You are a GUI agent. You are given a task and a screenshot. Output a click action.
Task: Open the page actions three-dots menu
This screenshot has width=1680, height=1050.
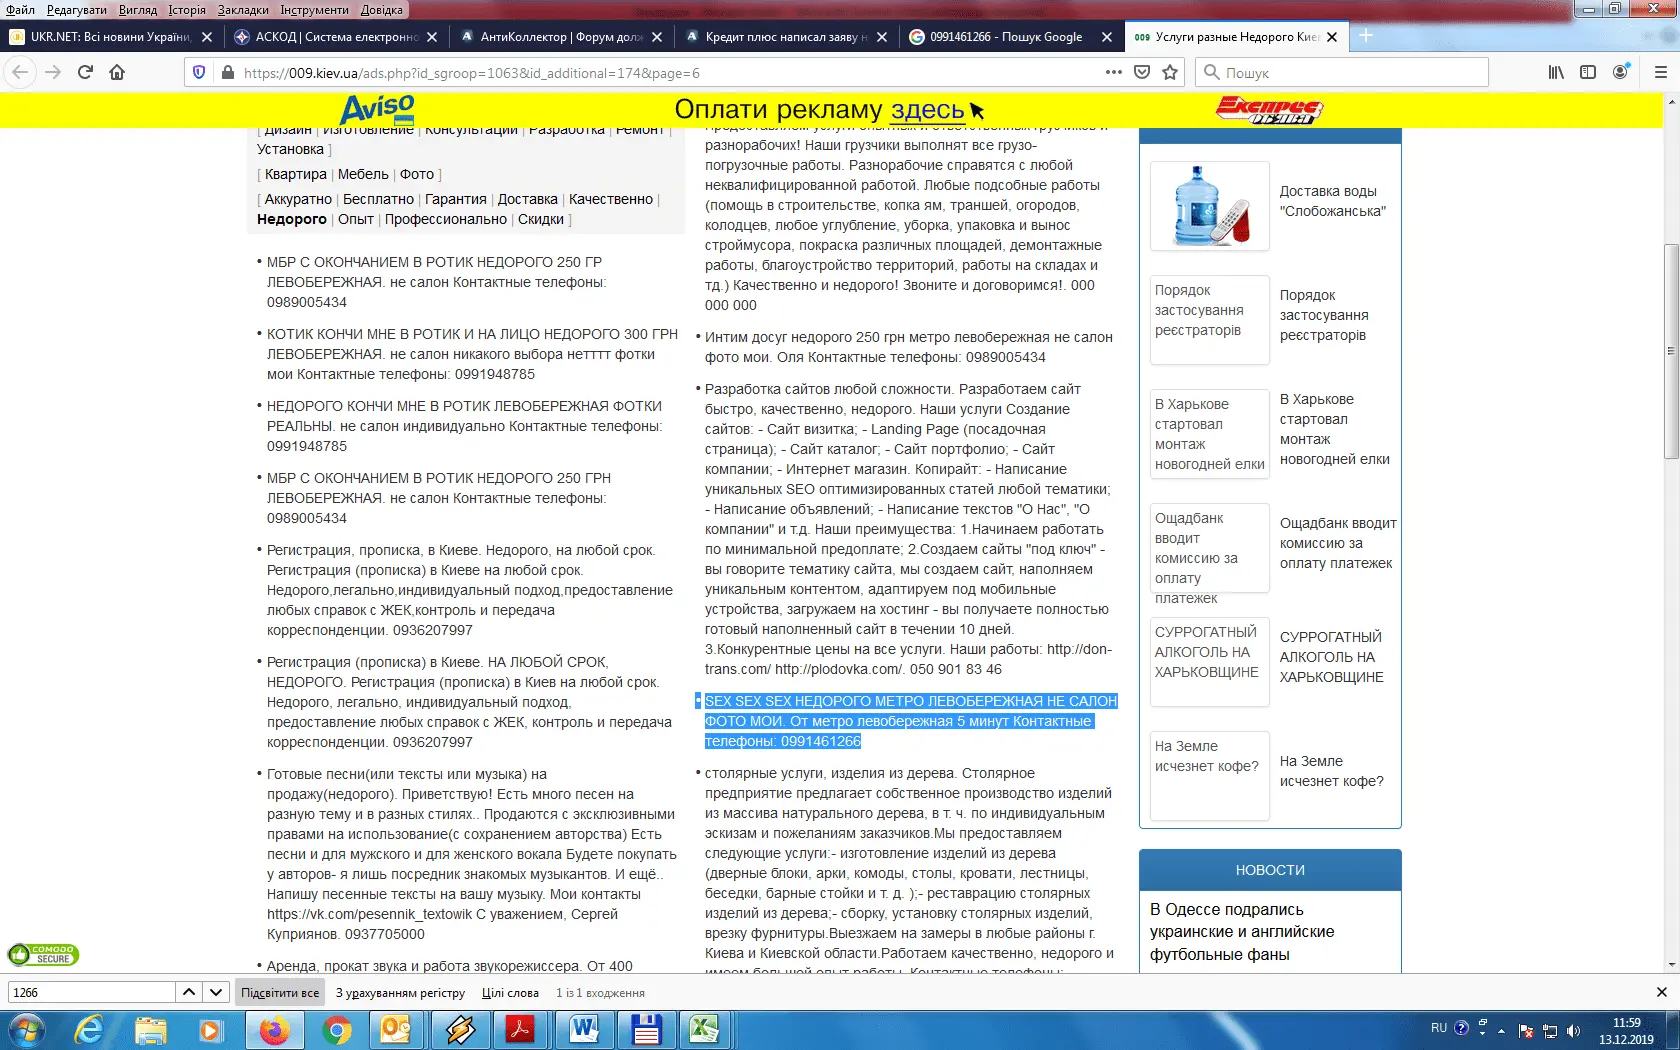(1113, 72)
